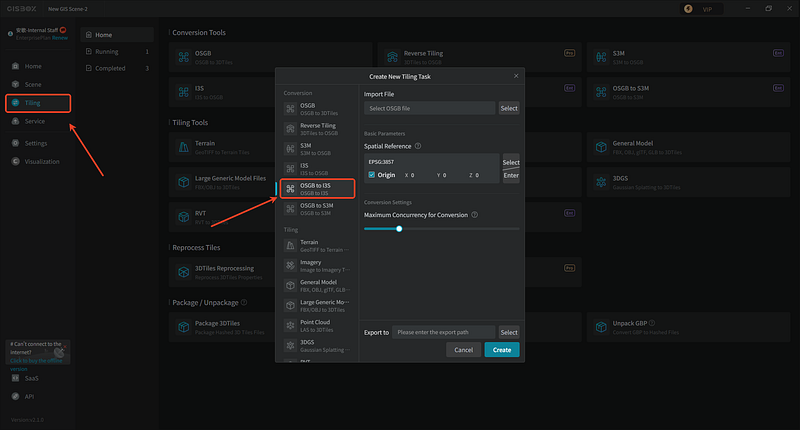Open the Scene sidebar item

[34, 85]
